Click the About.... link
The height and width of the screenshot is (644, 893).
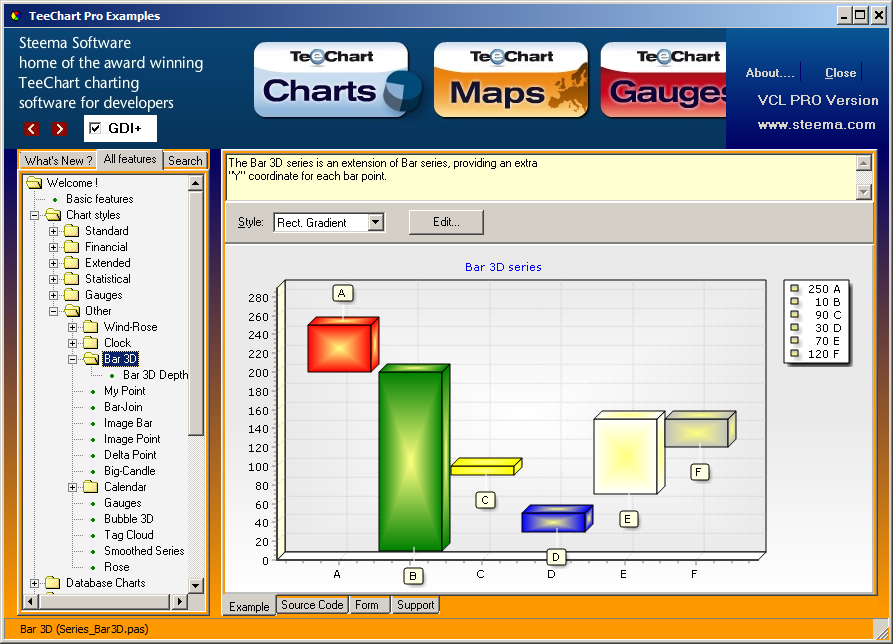770,73
